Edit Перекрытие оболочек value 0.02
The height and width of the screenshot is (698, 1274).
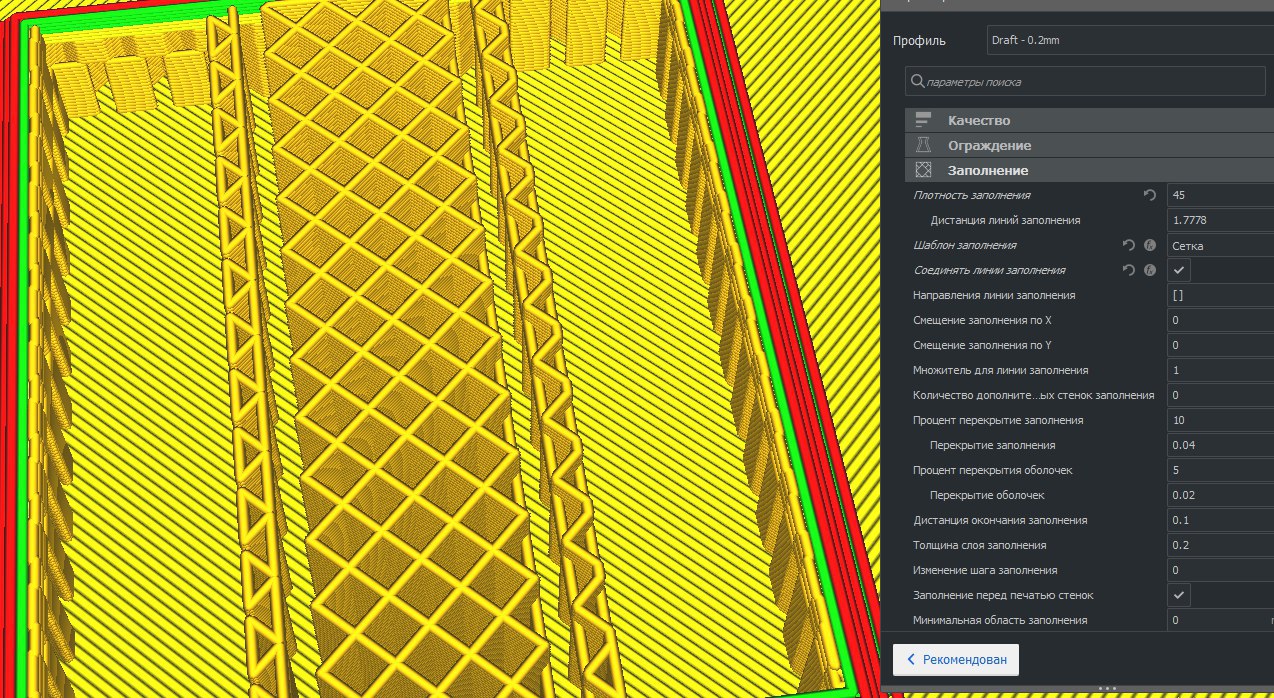1221,495
